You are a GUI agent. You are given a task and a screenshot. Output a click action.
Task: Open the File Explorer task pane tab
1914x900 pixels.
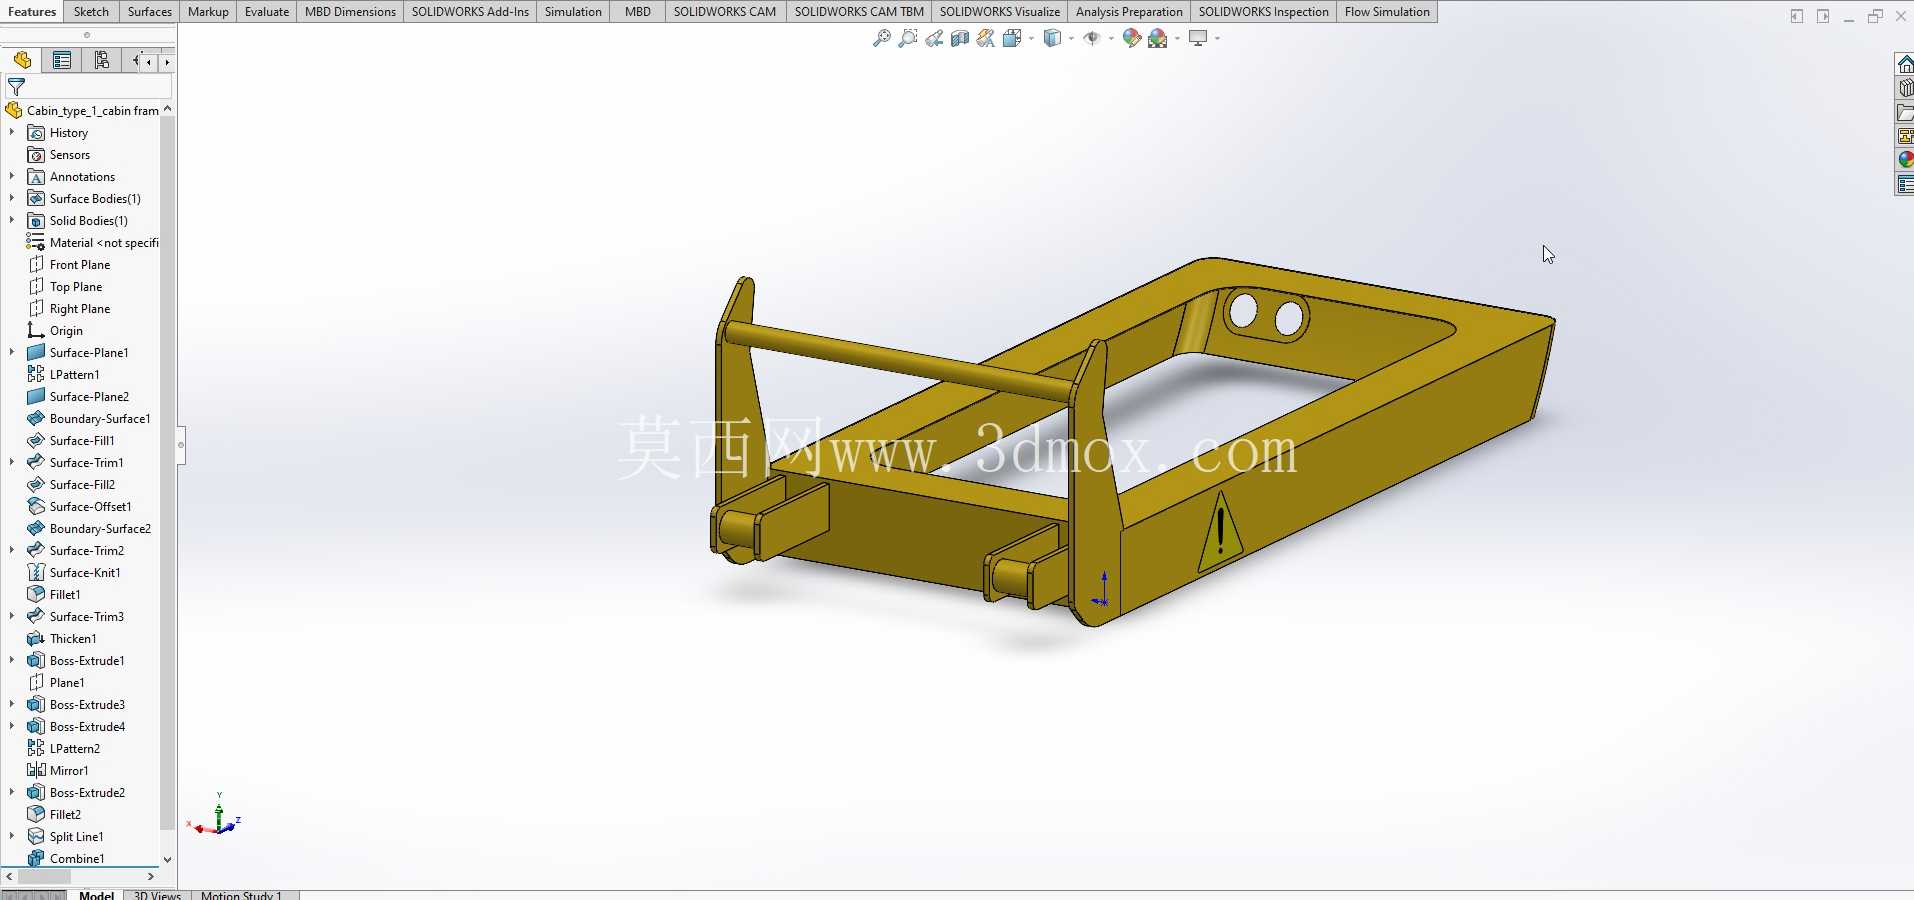pos(1905,112)
